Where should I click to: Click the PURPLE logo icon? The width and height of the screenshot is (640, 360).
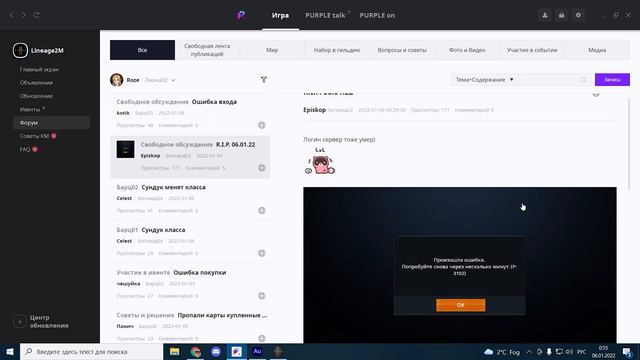[x=241, y=15]
